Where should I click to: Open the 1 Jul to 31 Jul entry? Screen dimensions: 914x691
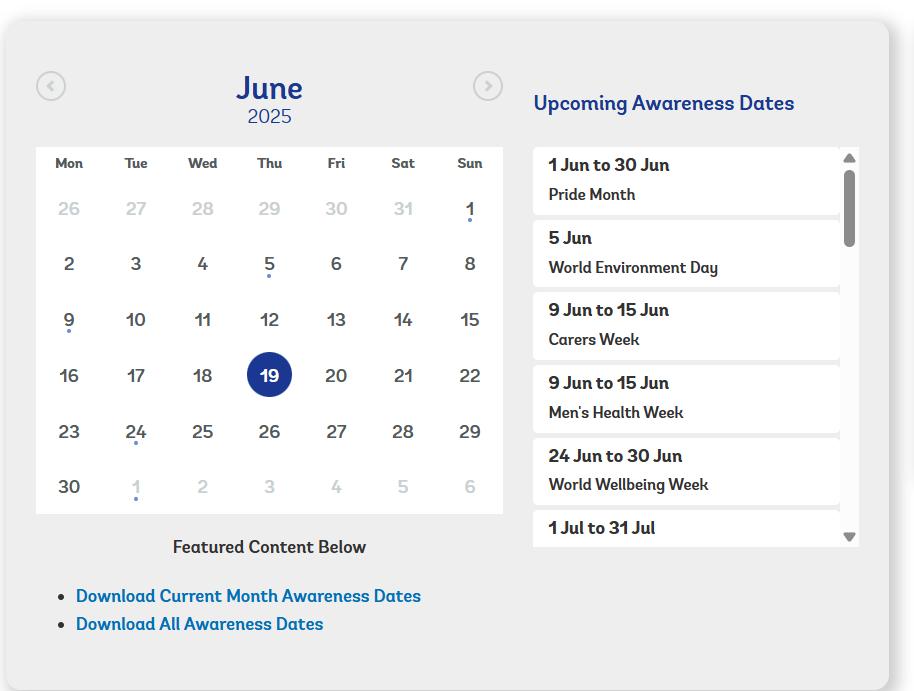coord(686,528)
